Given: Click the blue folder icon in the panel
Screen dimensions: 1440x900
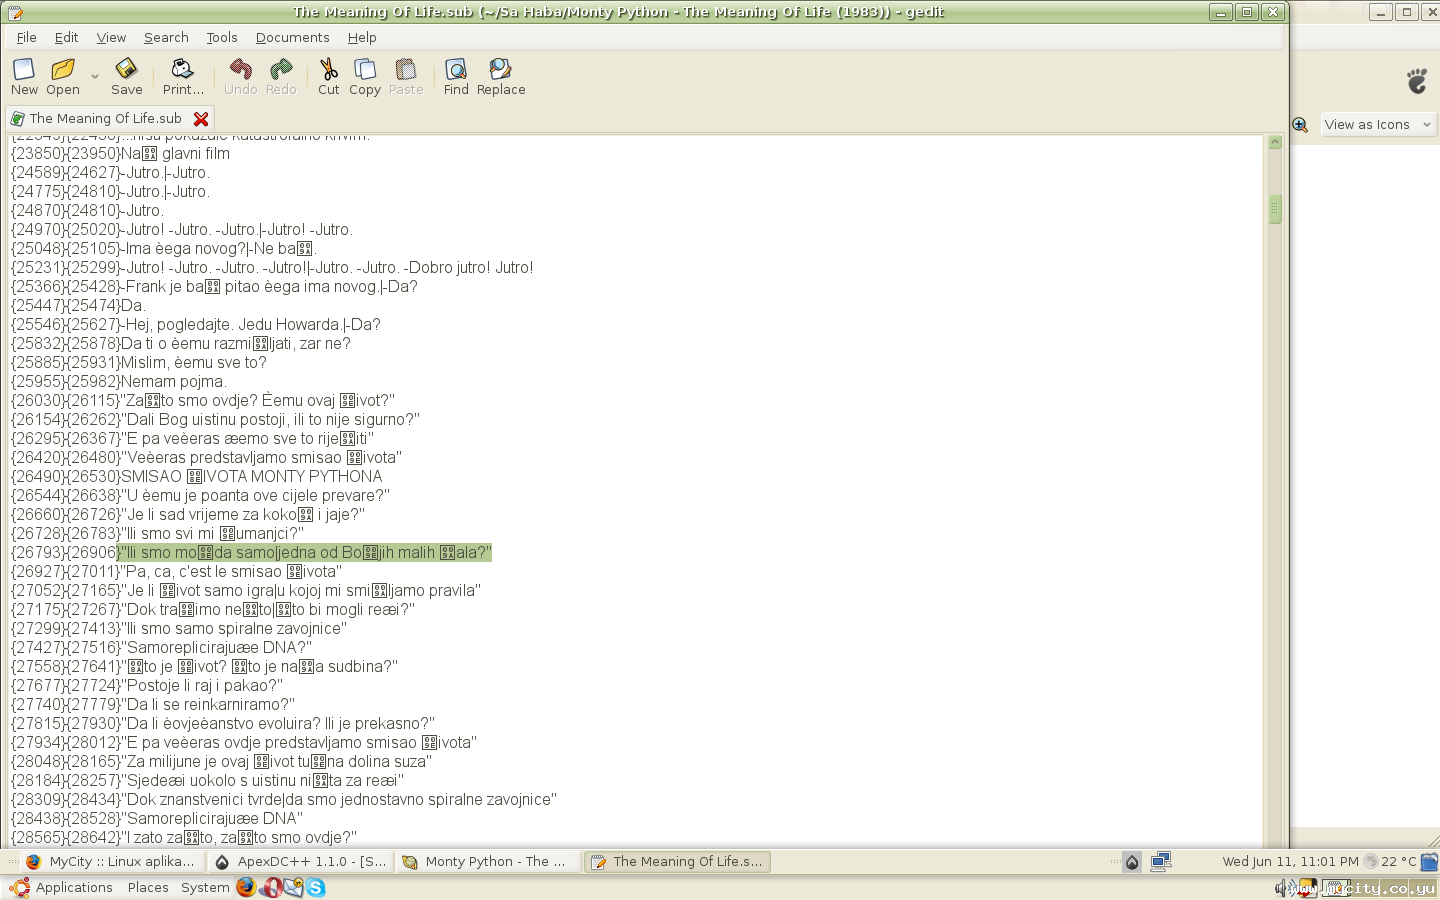Looking at the screenshot, I should pyautogui.click(x=1430, y=861).
